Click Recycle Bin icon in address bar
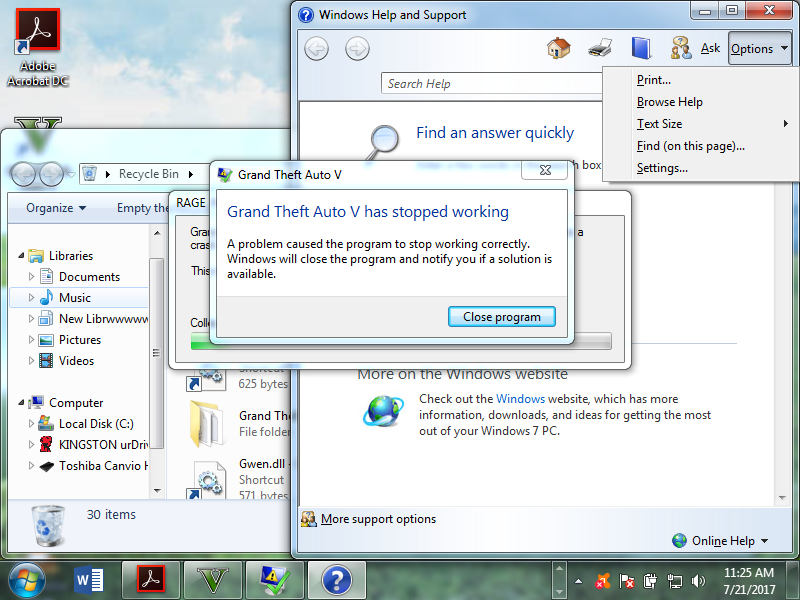The height and width of the screenshot is (600, 800). [90, 174]
